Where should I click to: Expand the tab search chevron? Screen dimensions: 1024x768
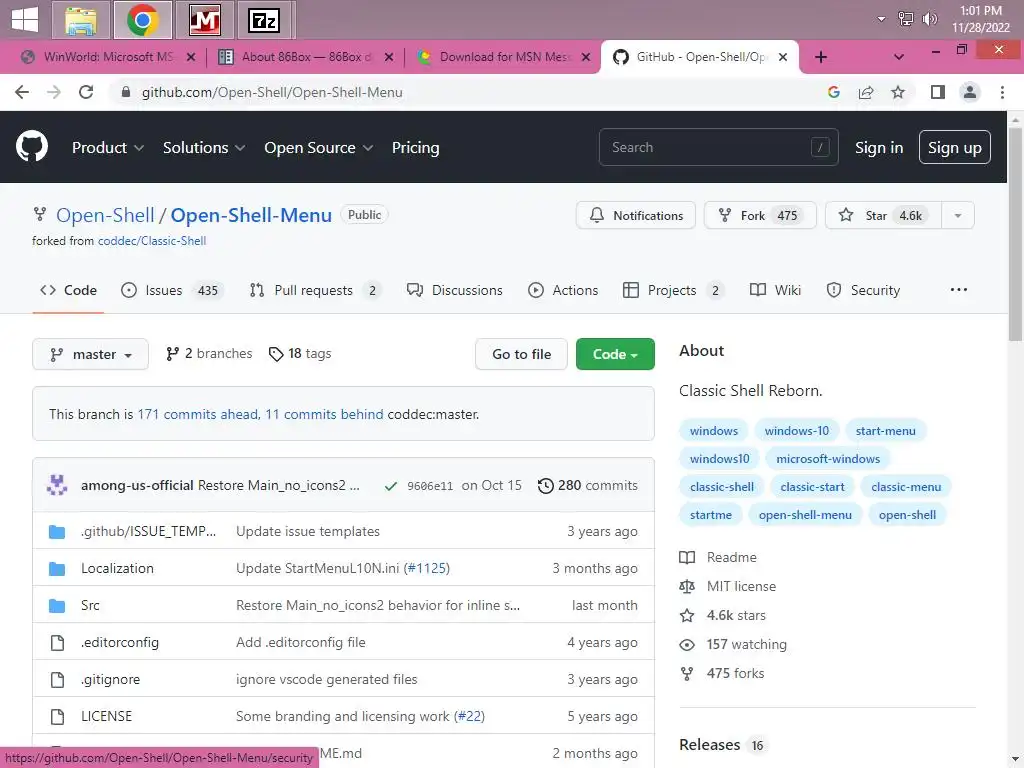click(899, 57)
